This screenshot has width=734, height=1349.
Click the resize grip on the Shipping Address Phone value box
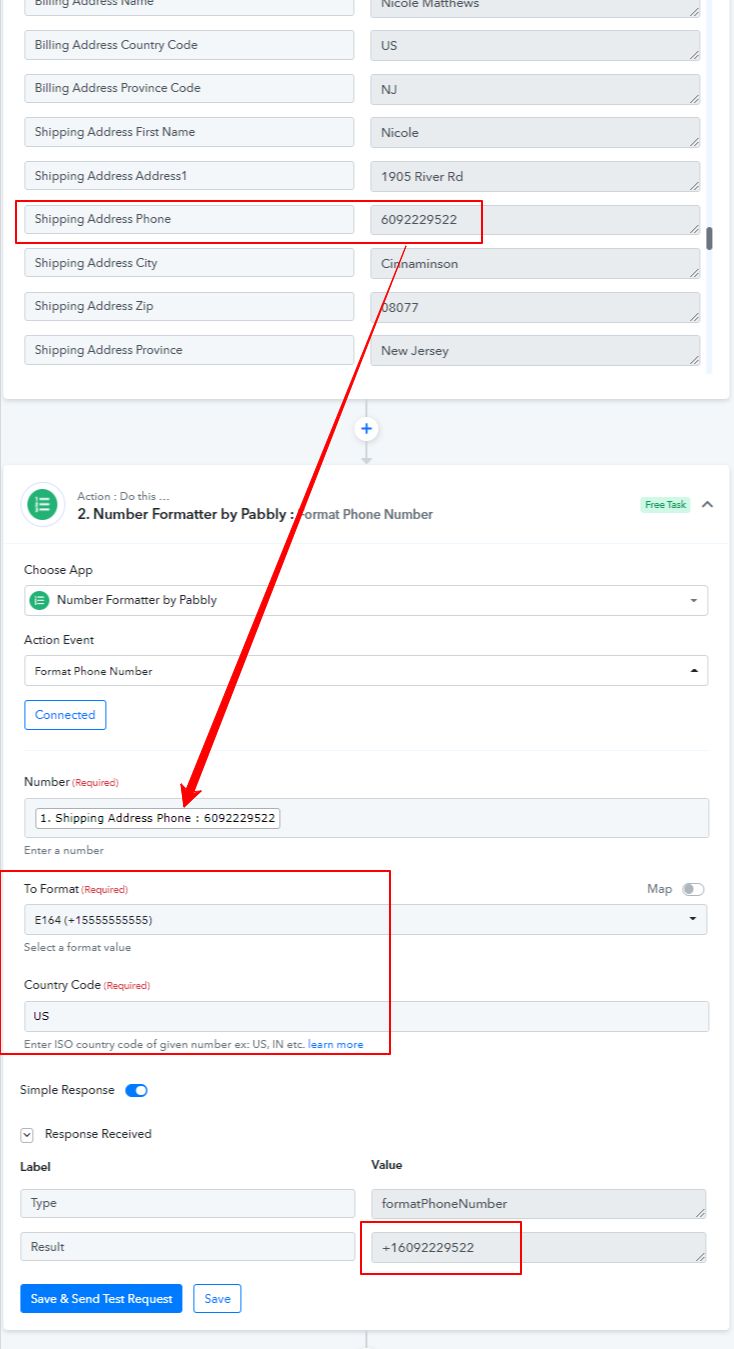pyautogui.click(x=693, y=228)
